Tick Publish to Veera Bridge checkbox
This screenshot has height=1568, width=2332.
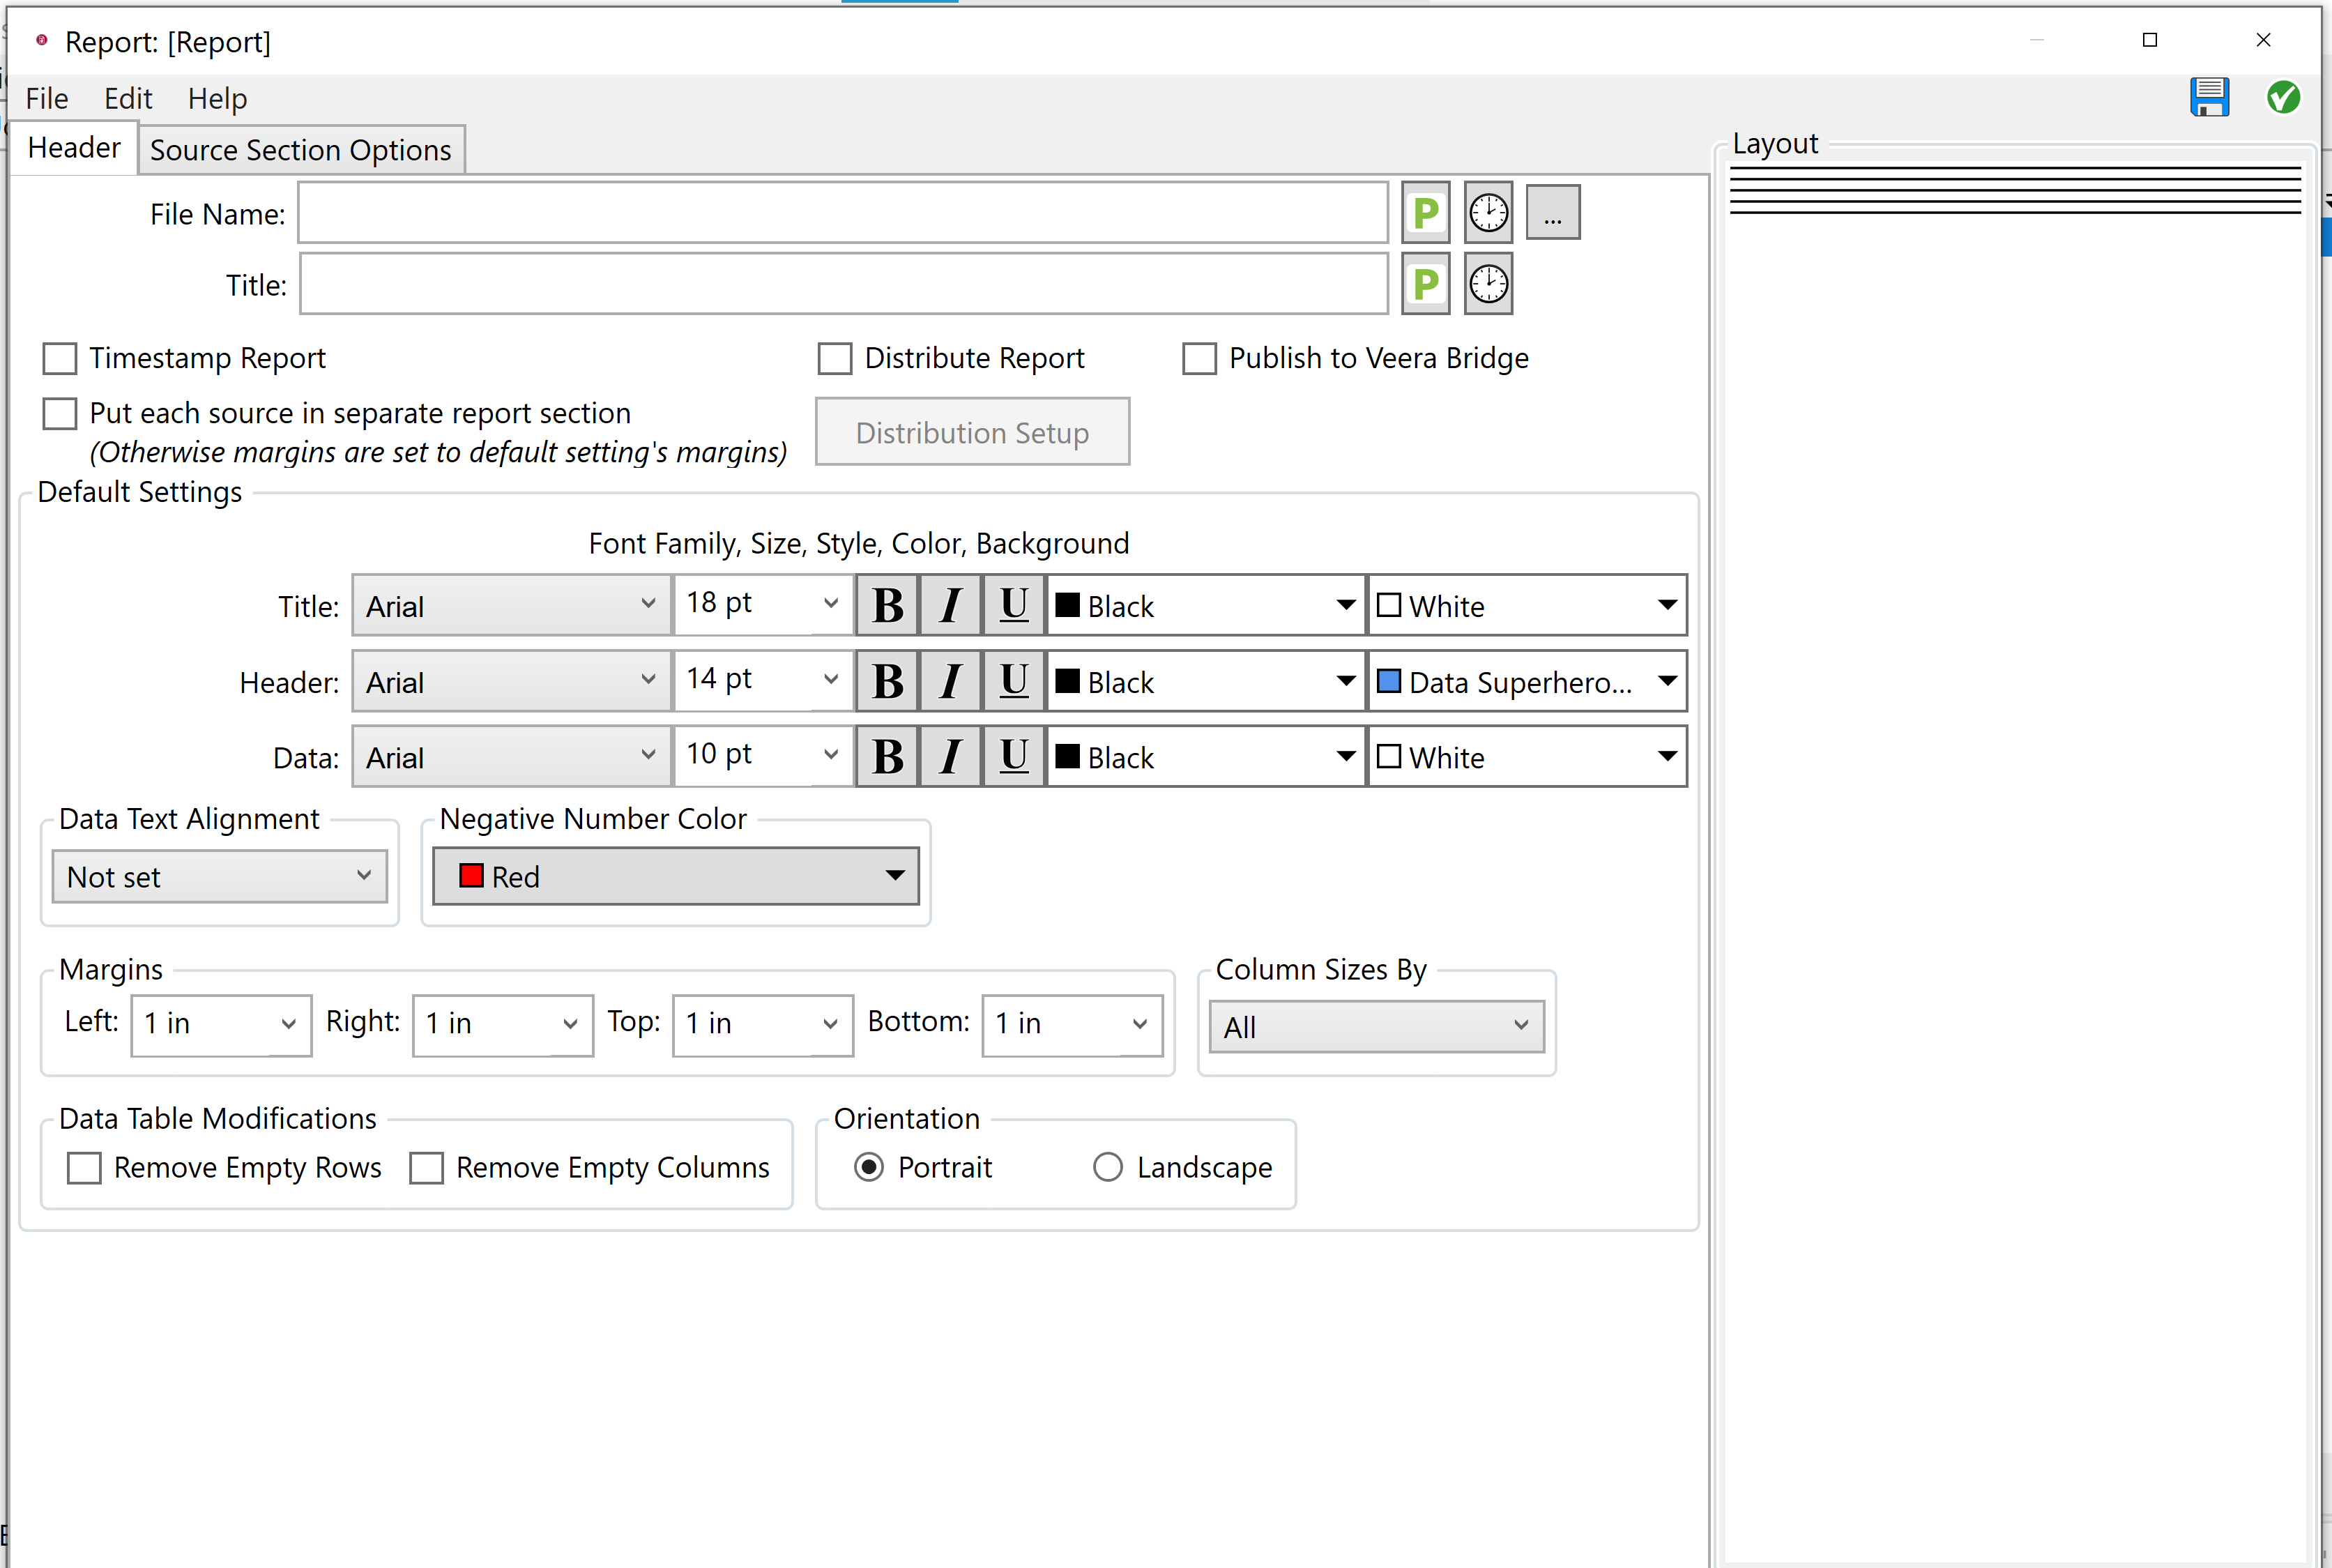point(1200,358)
